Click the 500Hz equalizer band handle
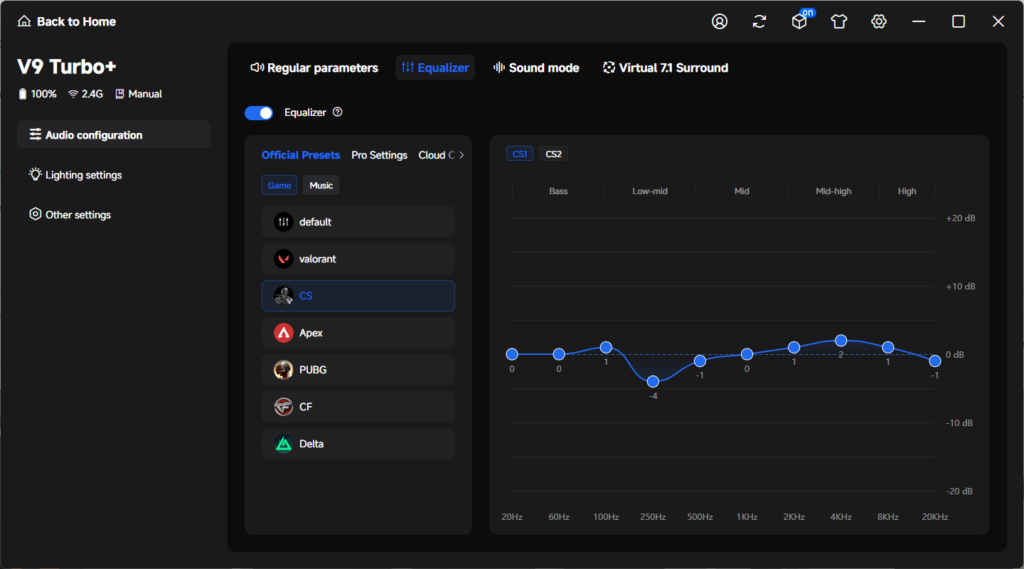Viewport: 1024px width, 569px height. coord(700,361)
